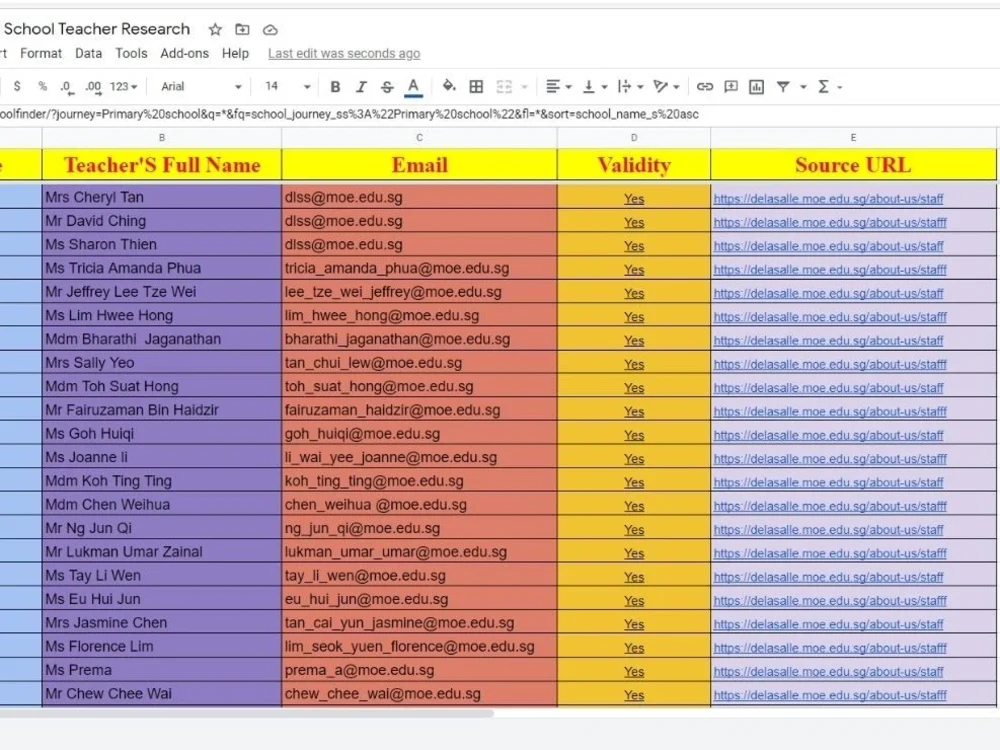The width and height of the screenshot is (1000, 750).
Task: Open the source URL in Mr Chew Chee Wai row
Action: point(830,695)
